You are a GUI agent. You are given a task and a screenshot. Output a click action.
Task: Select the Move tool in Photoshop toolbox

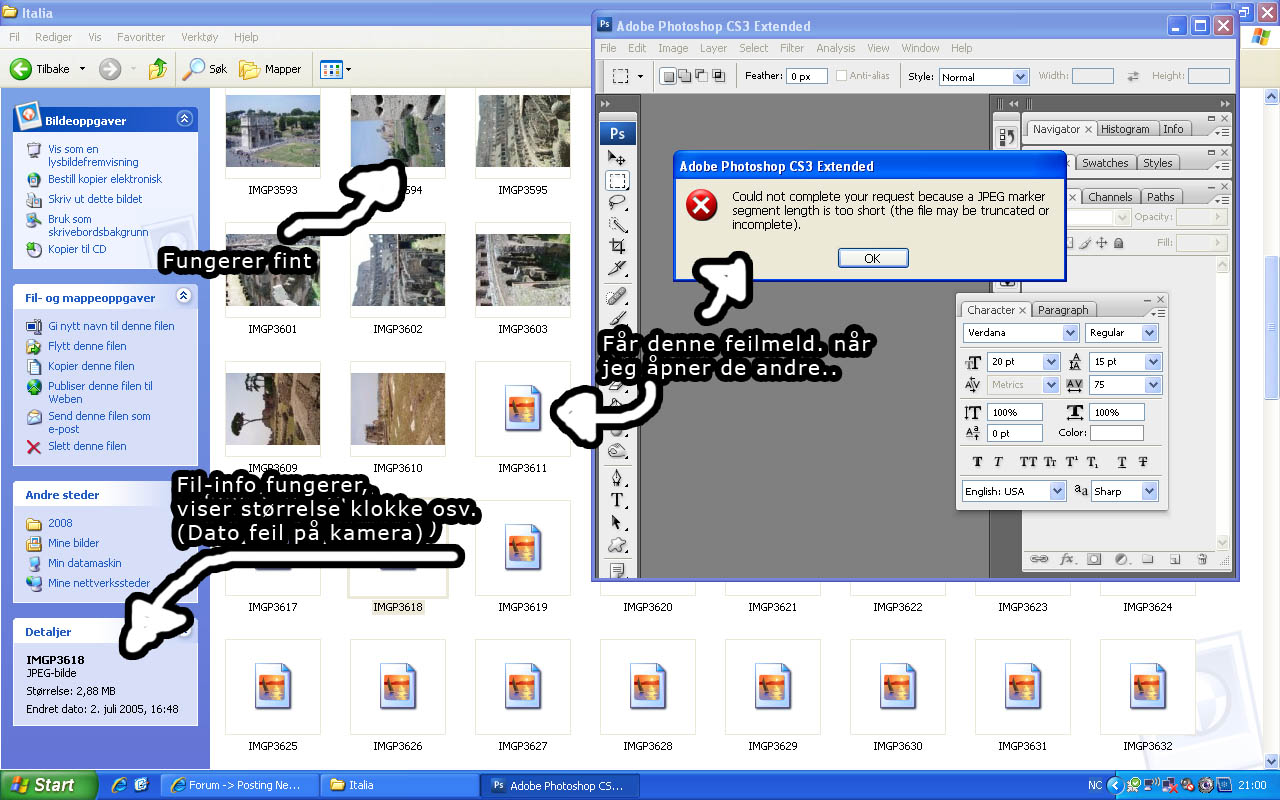[x=617, y=158]
